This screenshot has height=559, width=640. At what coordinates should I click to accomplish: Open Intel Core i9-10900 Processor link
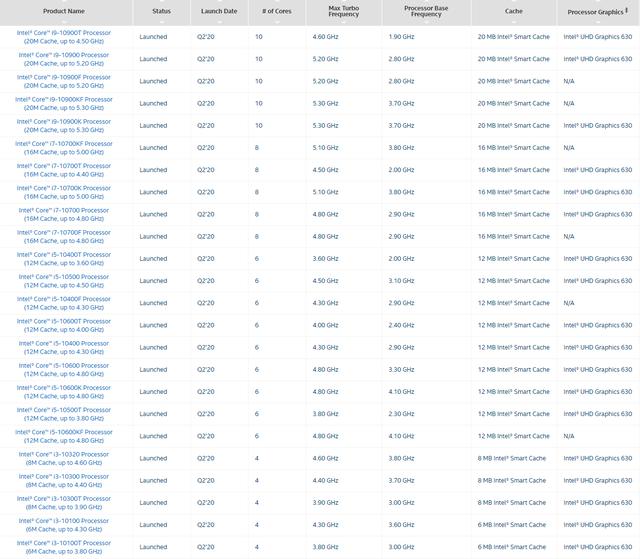(x=64, y=59)
